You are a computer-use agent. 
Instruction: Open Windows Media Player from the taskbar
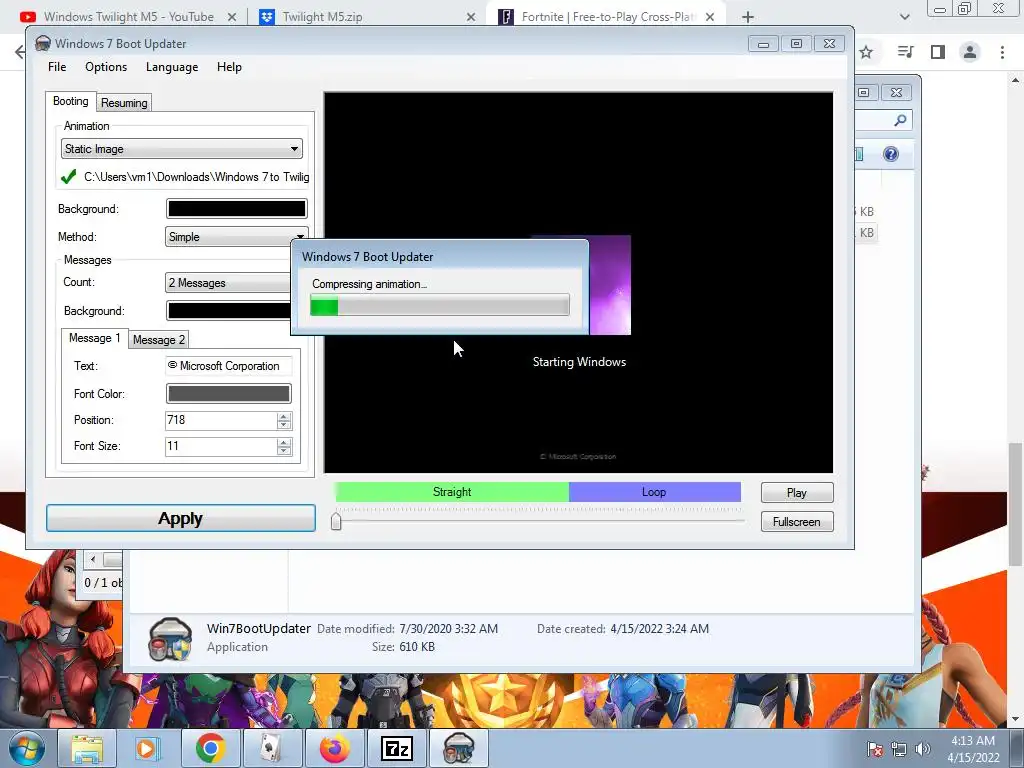coord(147,748)
